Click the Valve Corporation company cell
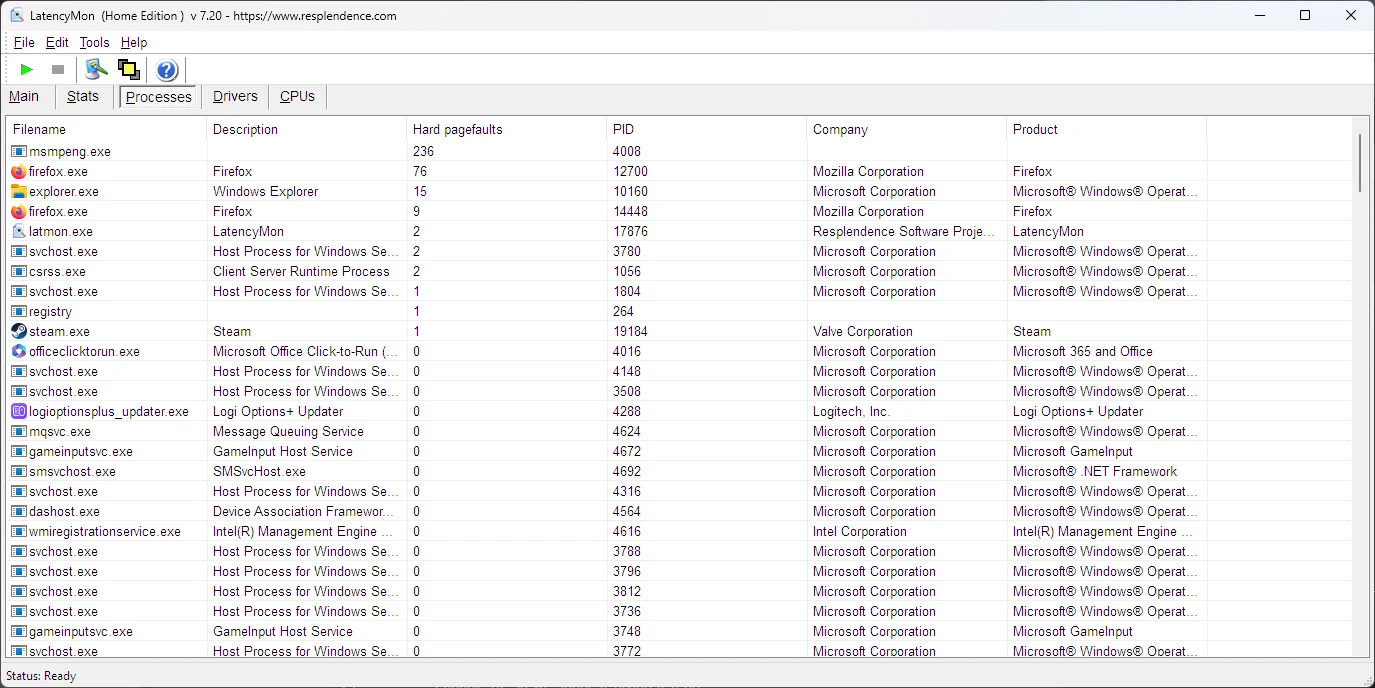This screenshot has width=1375, height=688. coord(863,332)
